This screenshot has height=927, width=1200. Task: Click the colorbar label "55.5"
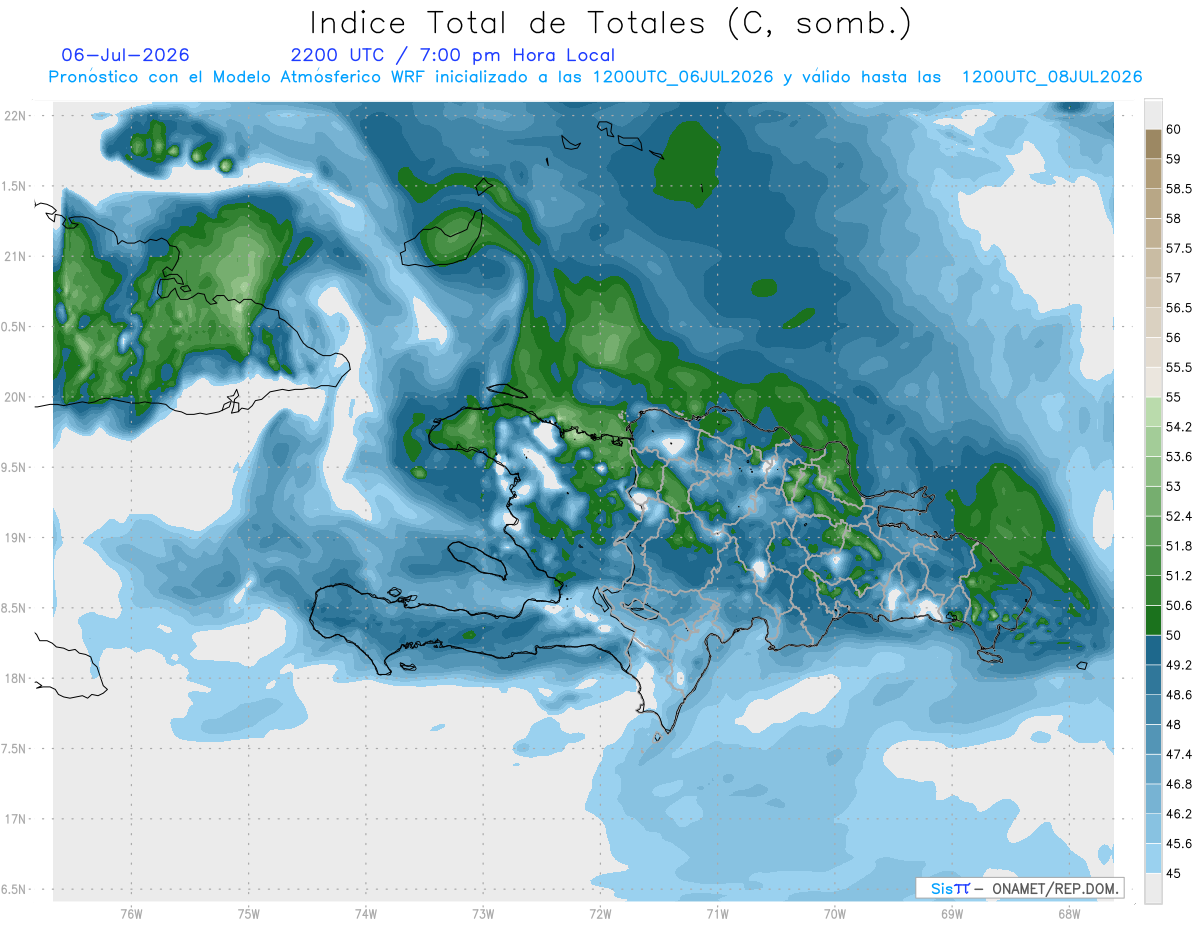(x=1179, y=367)
